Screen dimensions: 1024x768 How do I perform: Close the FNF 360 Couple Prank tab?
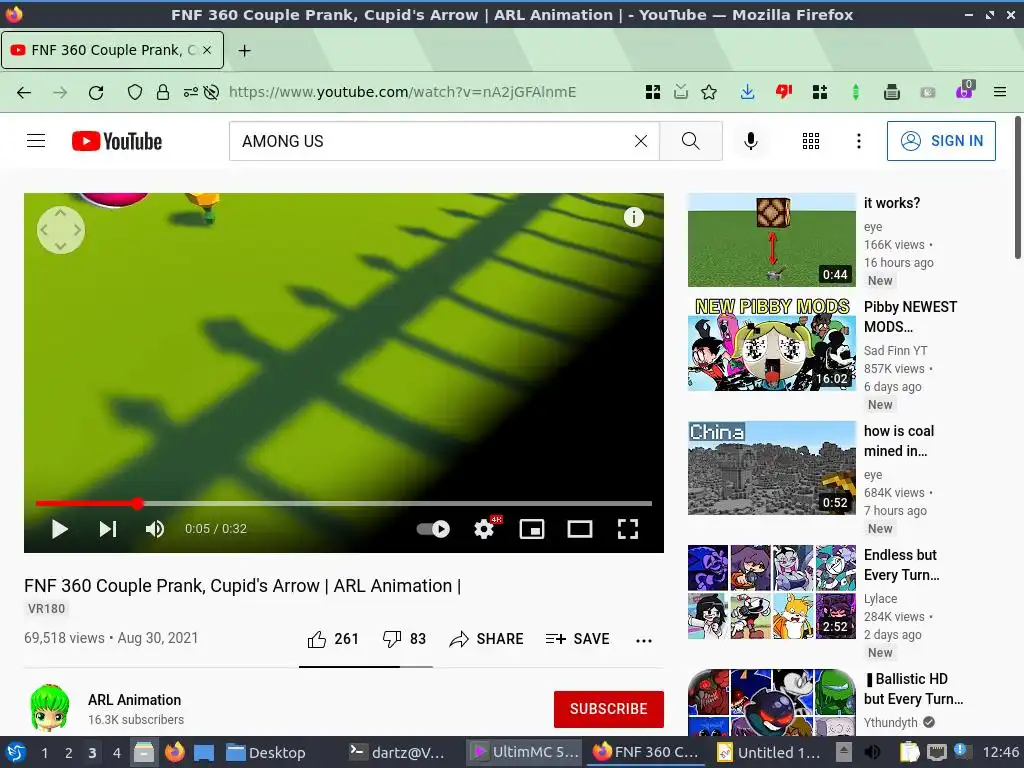click(207, 50)
